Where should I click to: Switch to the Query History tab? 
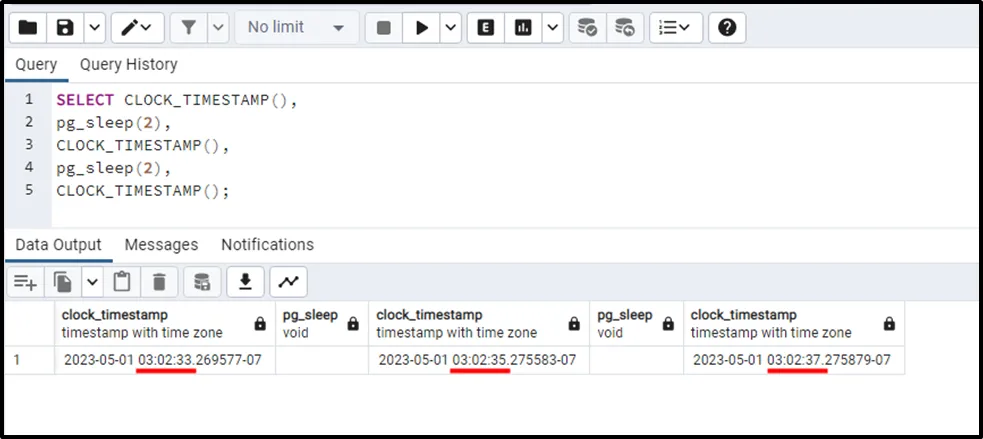(128, 65)
